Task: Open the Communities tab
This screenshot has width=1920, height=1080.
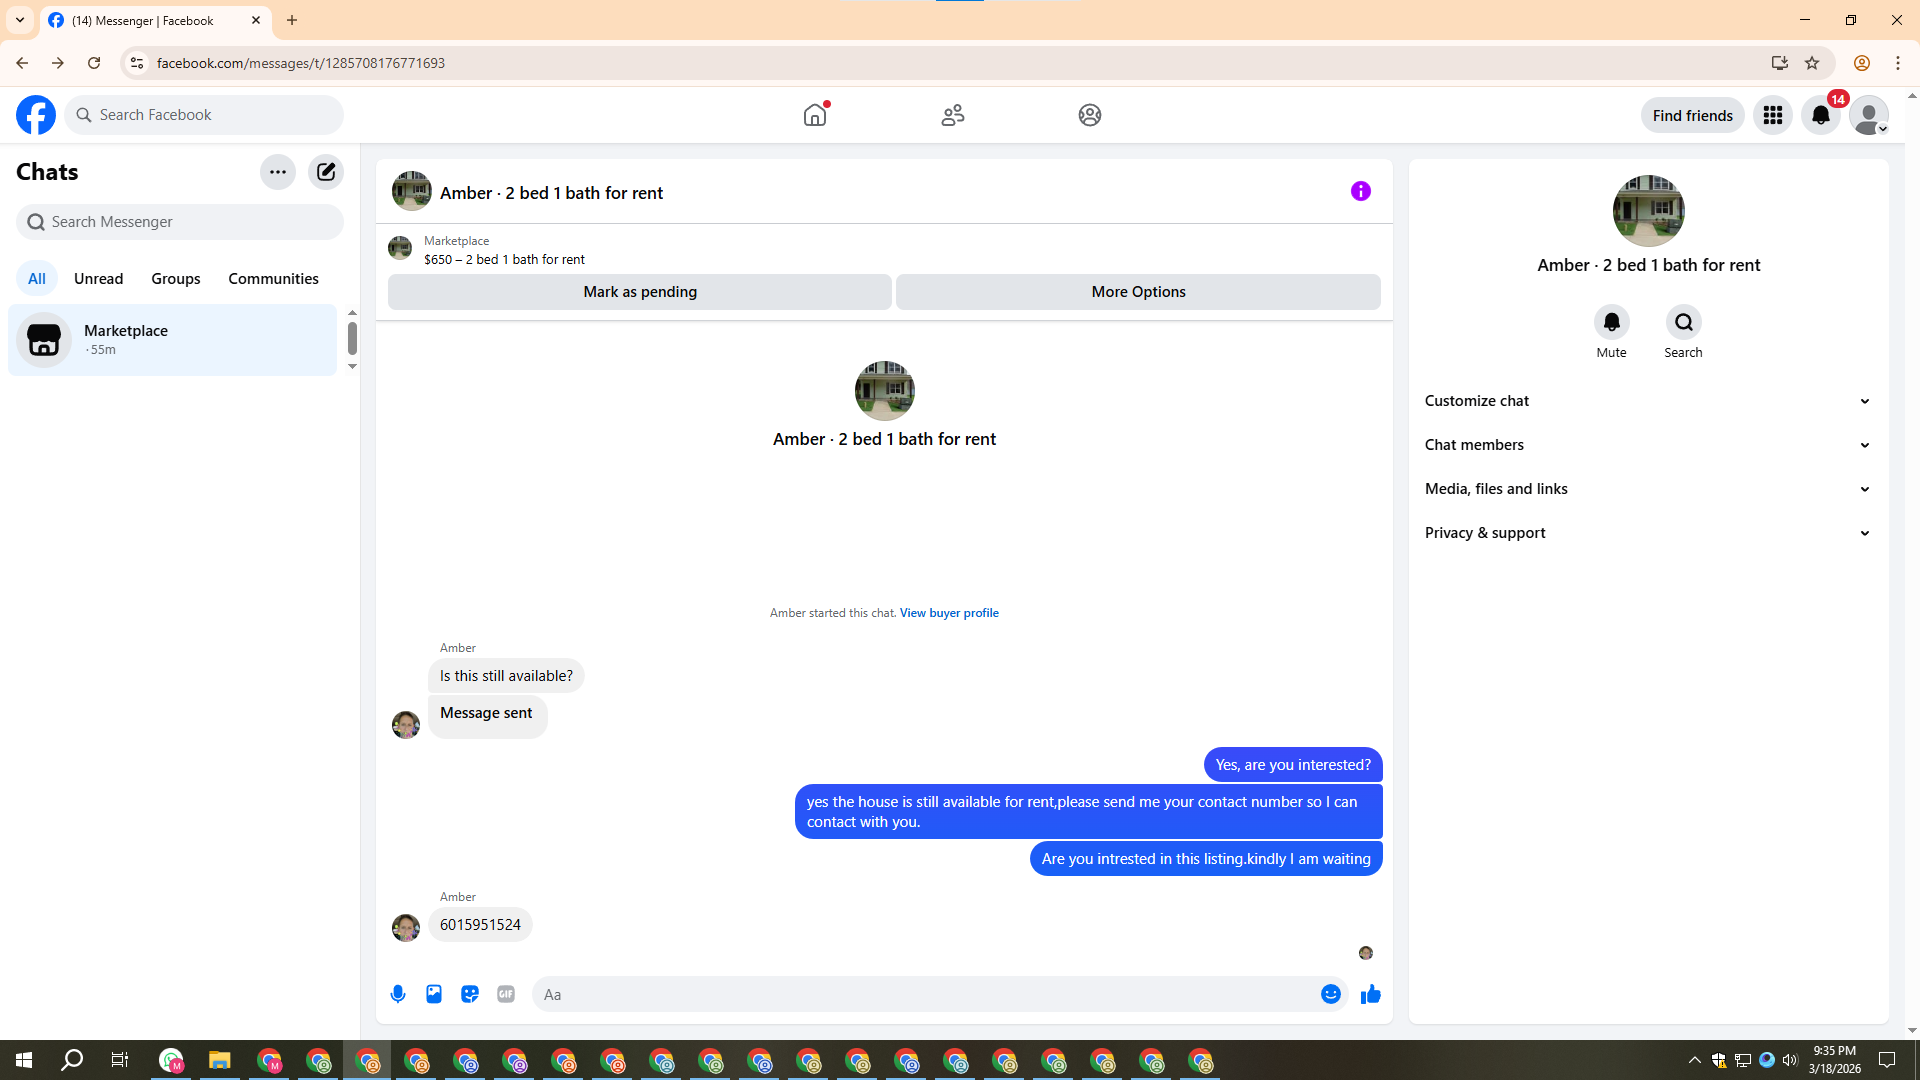Action: tap(273, 279)
